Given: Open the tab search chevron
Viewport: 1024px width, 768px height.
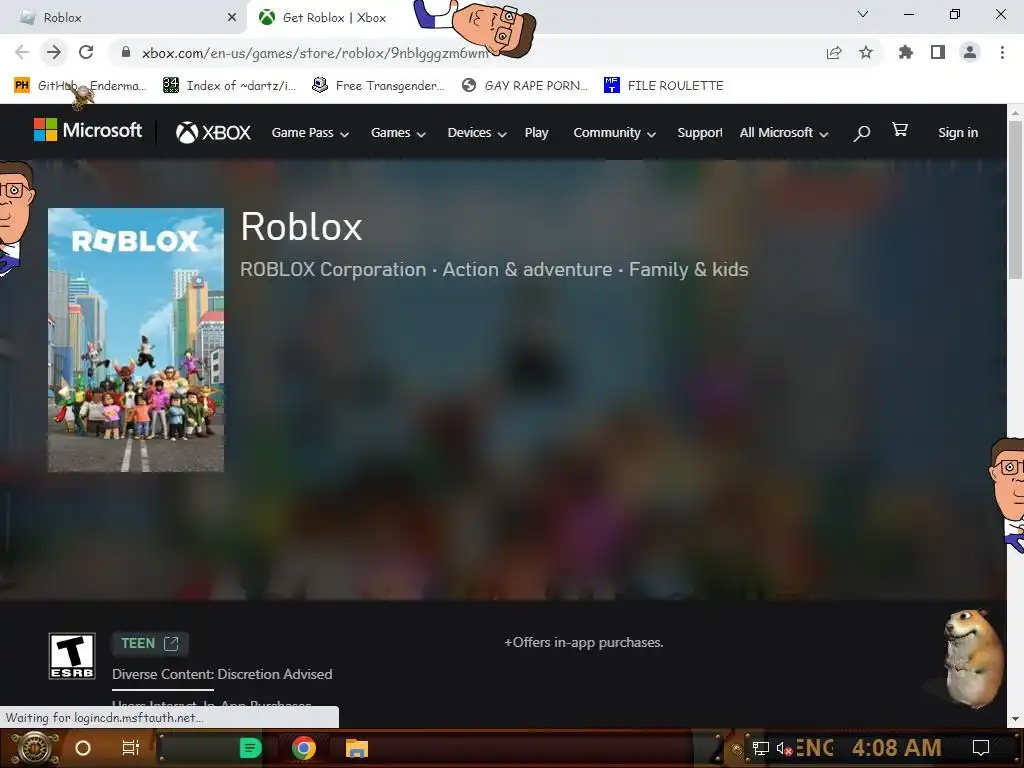Looking at the screenshot, I should (863, 14).
